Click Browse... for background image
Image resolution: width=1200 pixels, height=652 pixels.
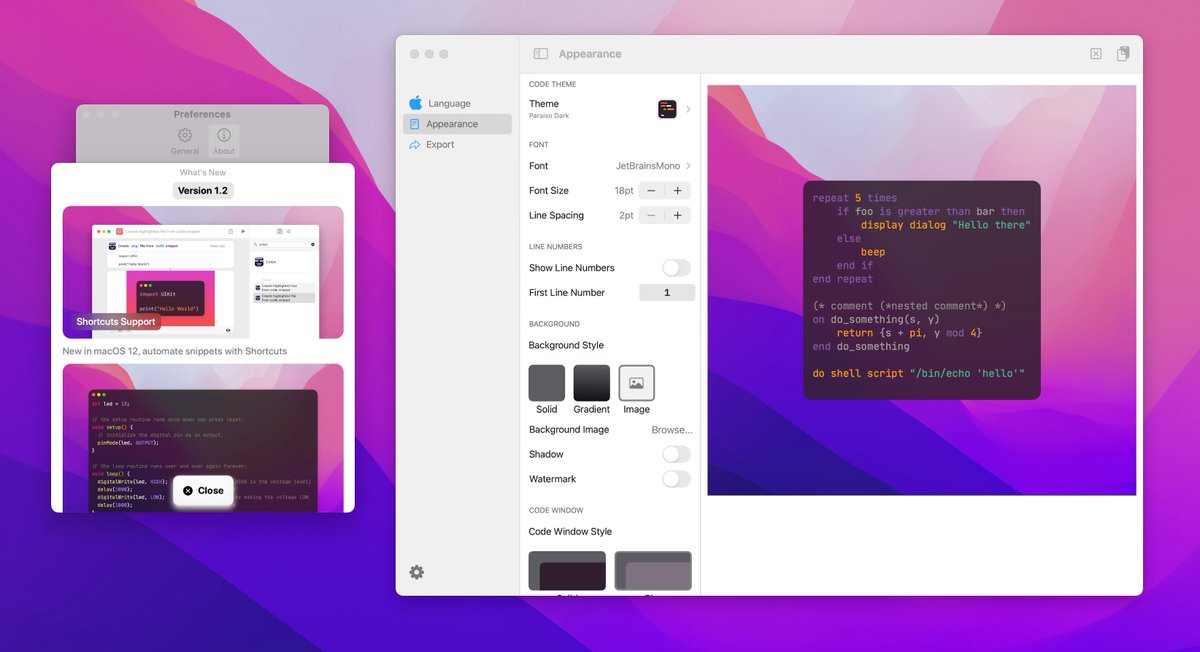click(x=672, y=430)
